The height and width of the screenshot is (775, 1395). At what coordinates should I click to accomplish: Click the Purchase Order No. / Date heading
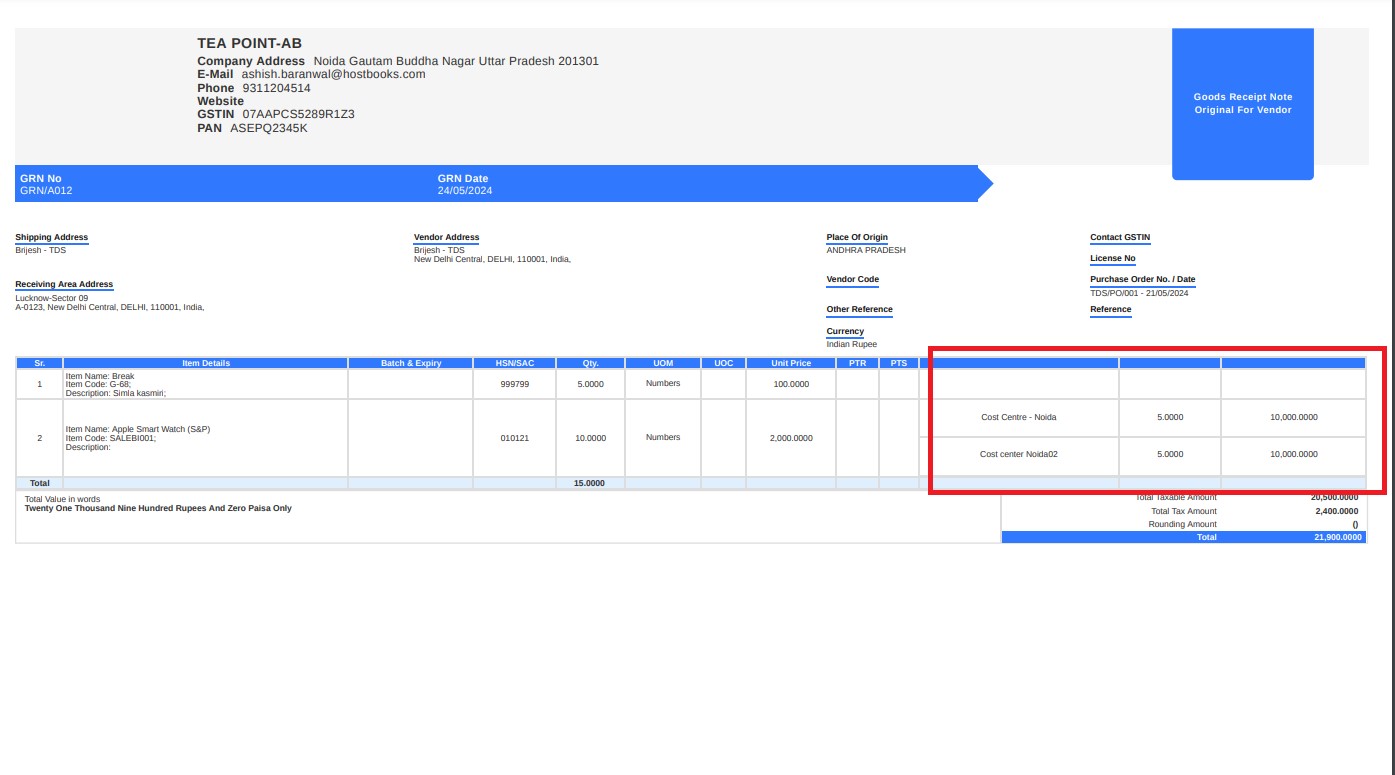[x=1142, y=279]
